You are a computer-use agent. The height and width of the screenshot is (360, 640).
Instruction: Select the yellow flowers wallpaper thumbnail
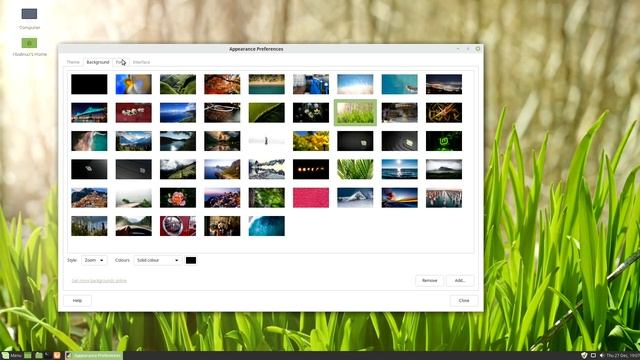311,141
